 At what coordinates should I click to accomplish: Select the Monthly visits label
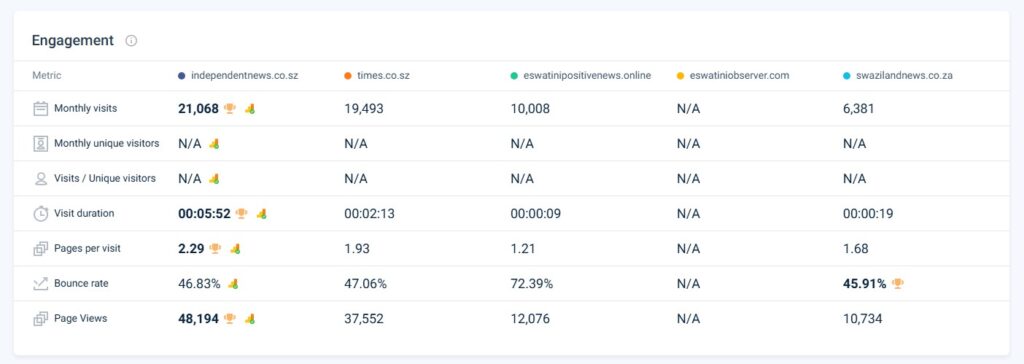(86, 108)
